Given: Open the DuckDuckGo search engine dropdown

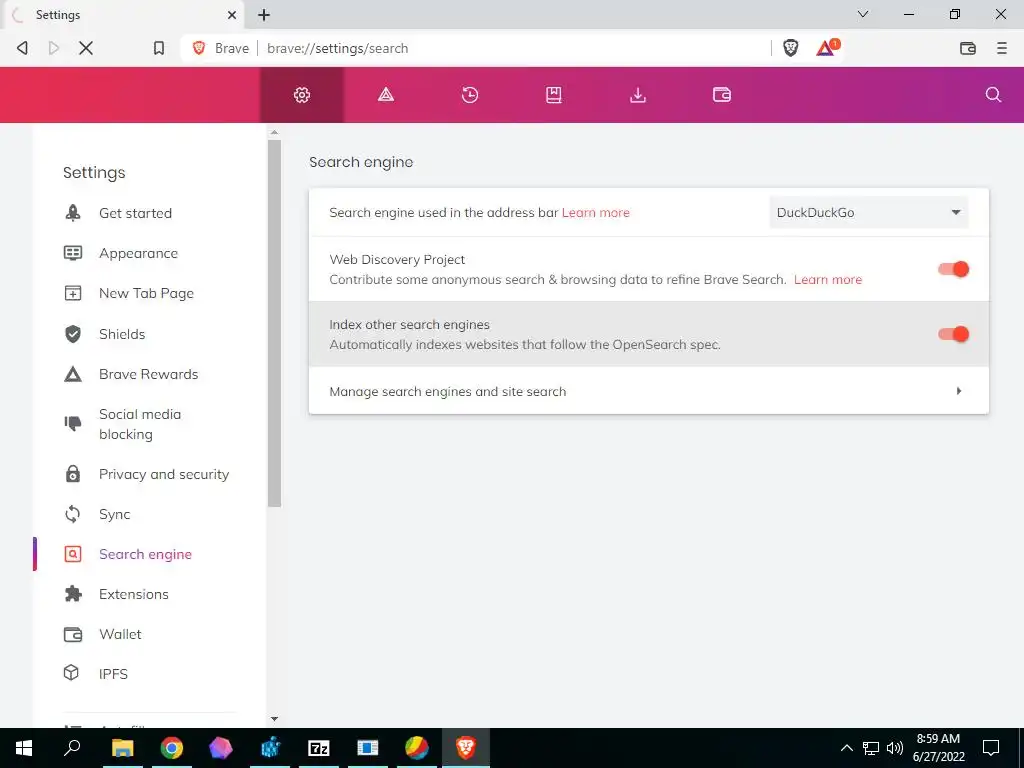Looking at the screenshot, I should [x=869, y=212].
